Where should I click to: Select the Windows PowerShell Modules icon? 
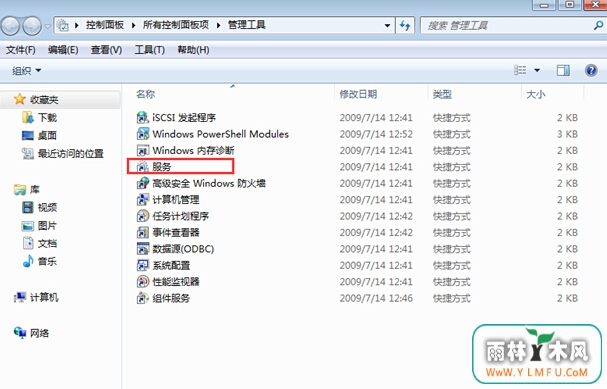click(x=143, y=134)
